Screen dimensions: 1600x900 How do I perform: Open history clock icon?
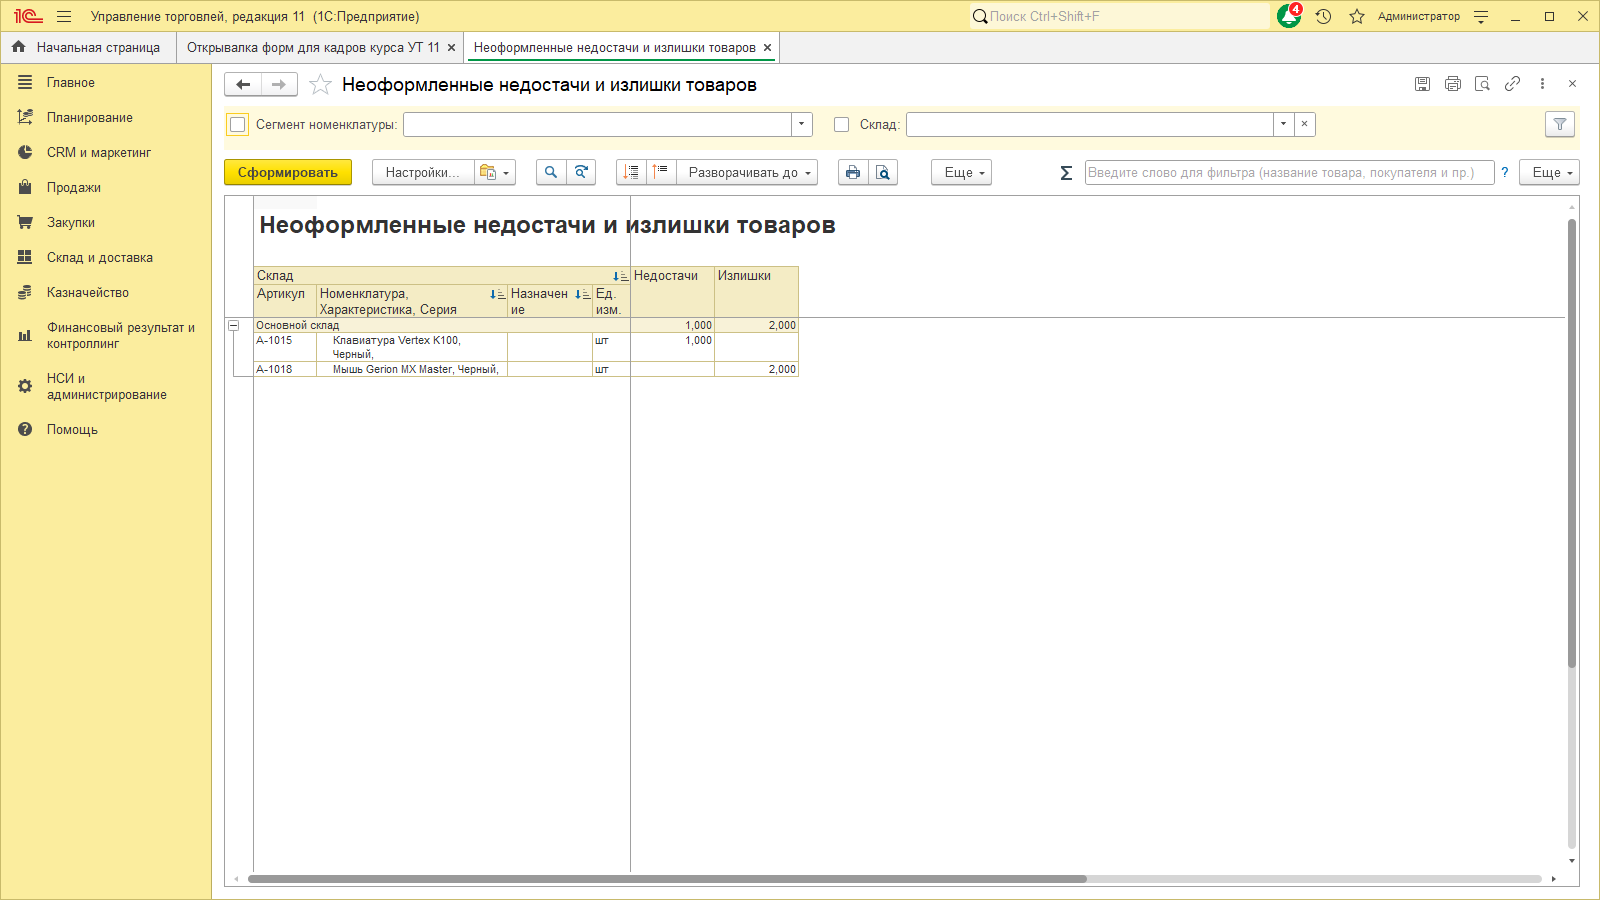[x=1323, y=16]
